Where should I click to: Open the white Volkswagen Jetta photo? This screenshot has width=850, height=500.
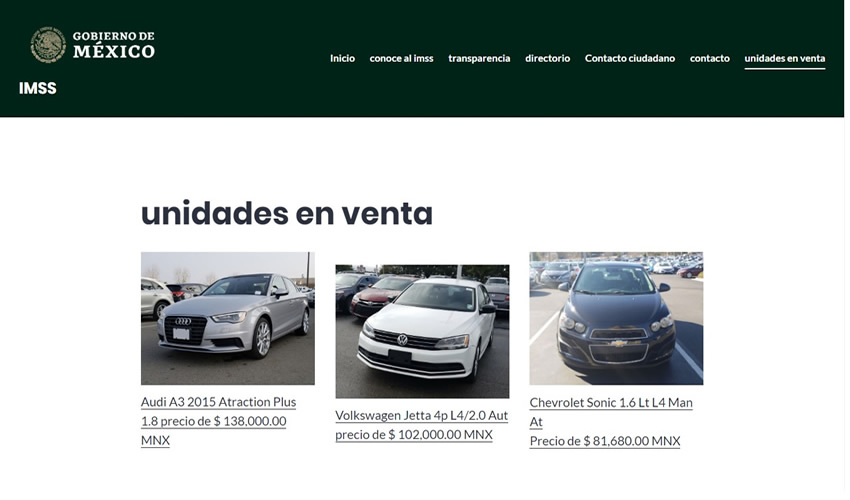pos(422,331)
